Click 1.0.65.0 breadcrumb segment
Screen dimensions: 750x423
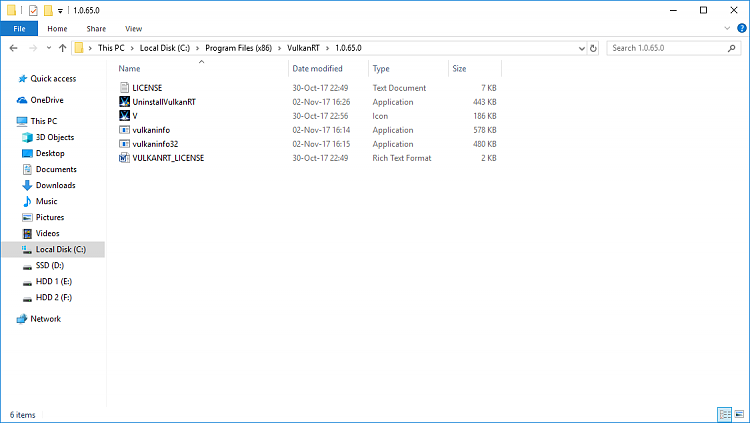click(348, 48)
